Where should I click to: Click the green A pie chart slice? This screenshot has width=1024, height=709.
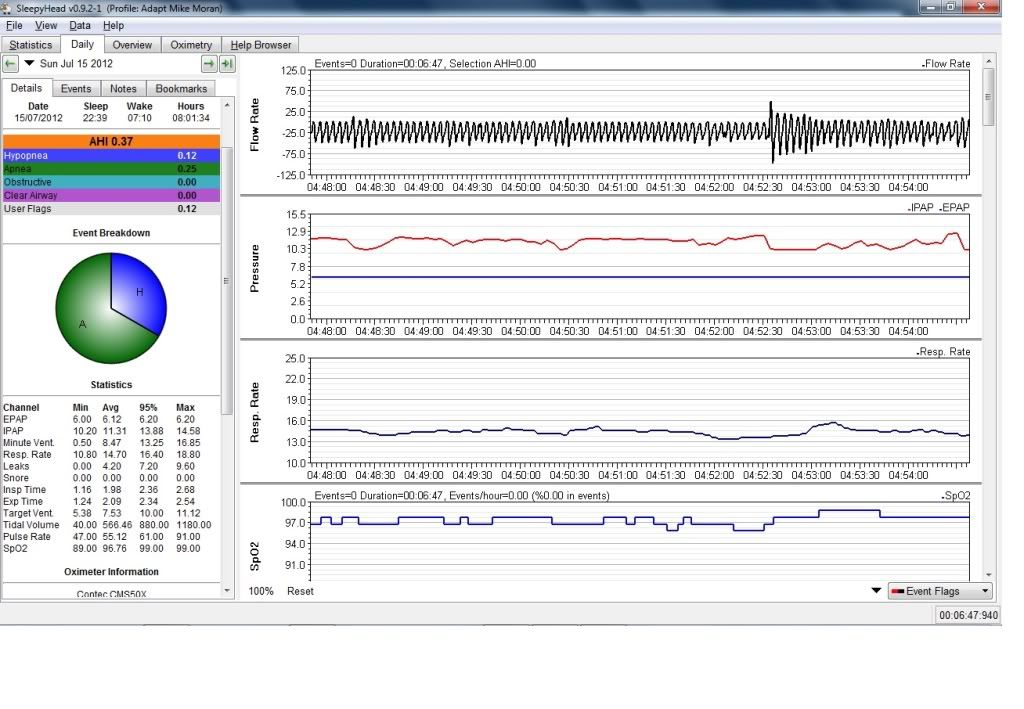coord(82,324)
